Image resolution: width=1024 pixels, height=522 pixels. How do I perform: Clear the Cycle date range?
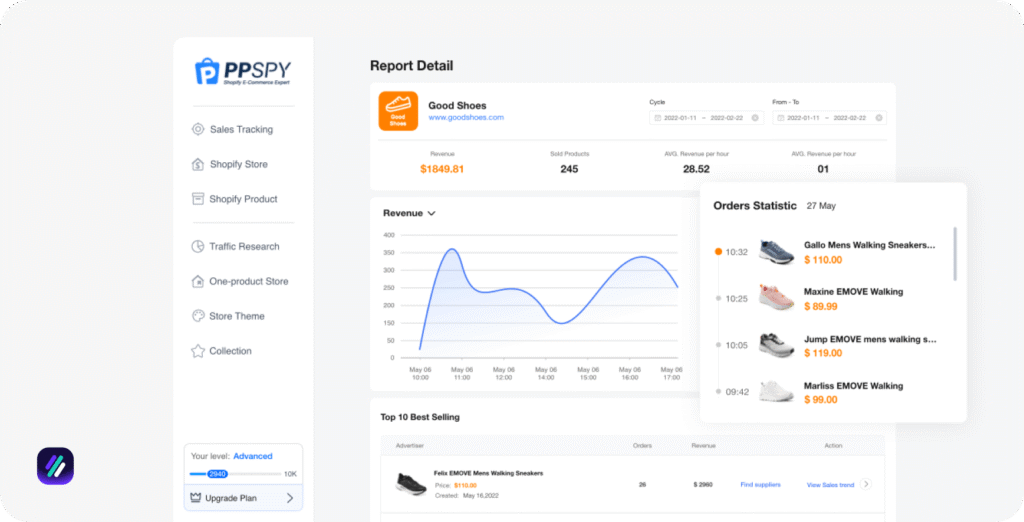coord(755,118)
